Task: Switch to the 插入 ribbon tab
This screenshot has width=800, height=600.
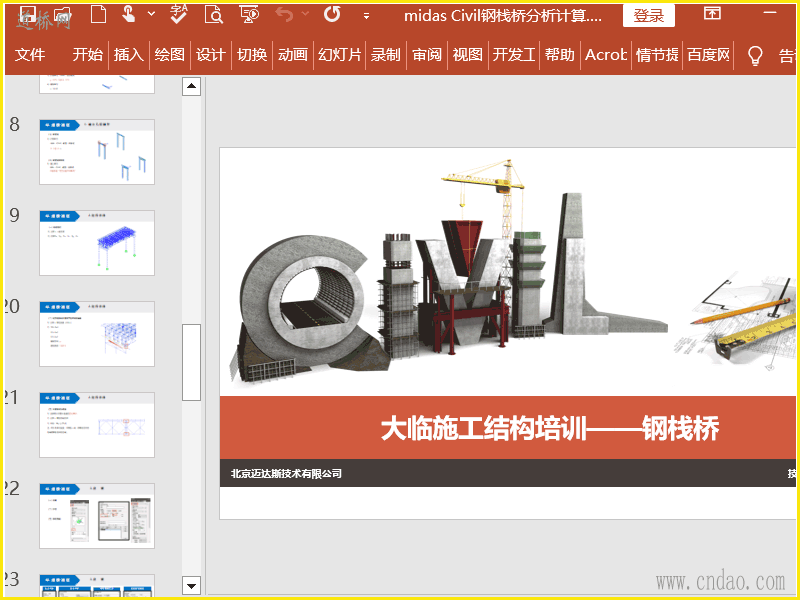Action: click(x=129, y=55)
